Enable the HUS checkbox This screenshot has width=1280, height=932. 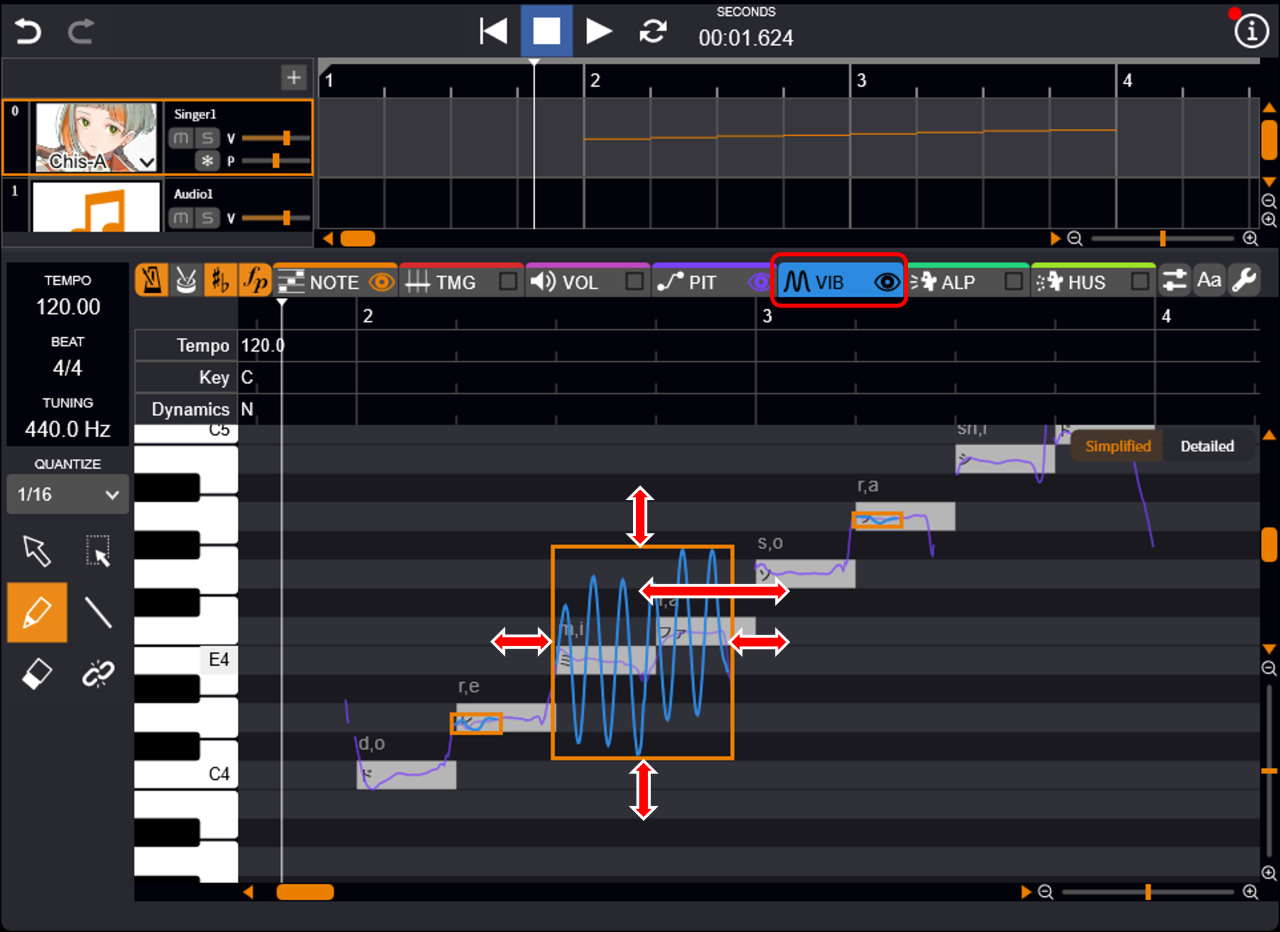1140,282
